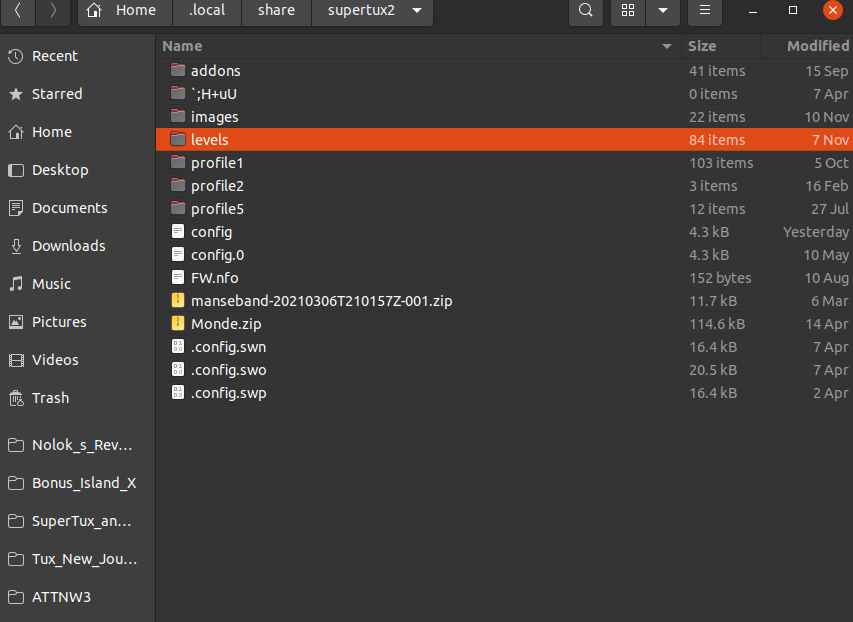Sort files by the Size column

702,46
